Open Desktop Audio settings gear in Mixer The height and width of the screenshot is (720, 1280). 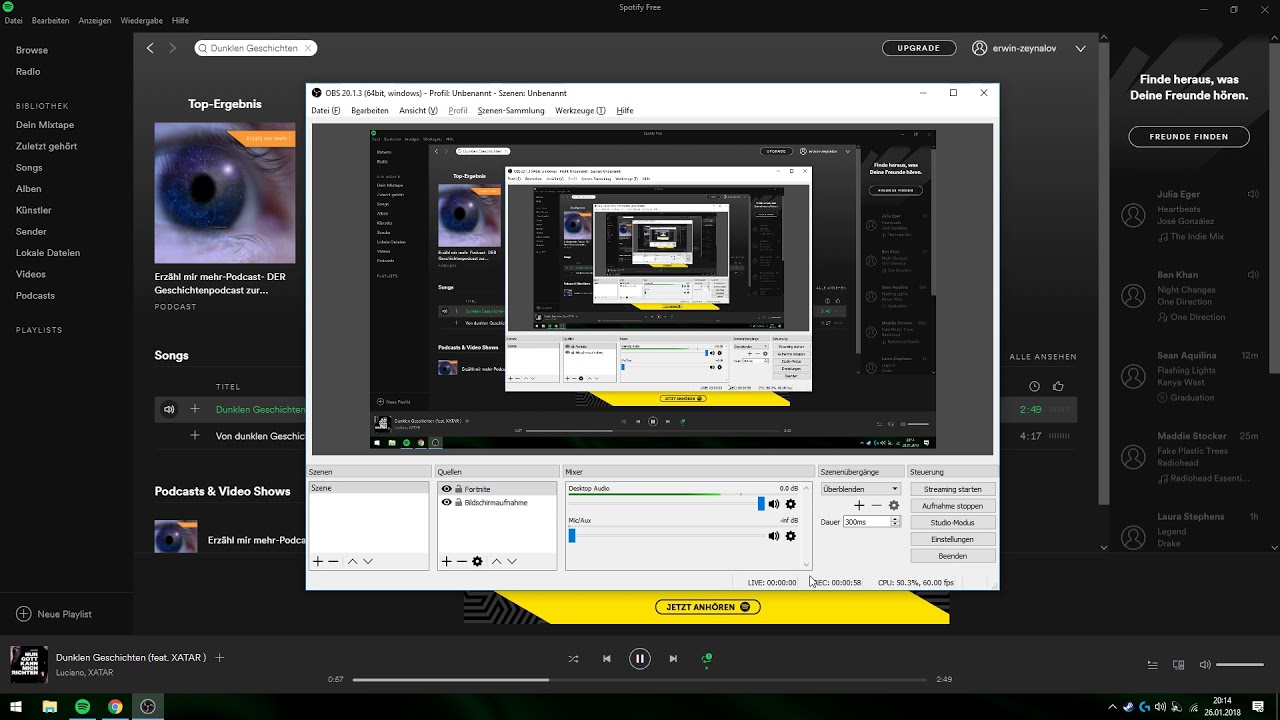pos(790,504)
